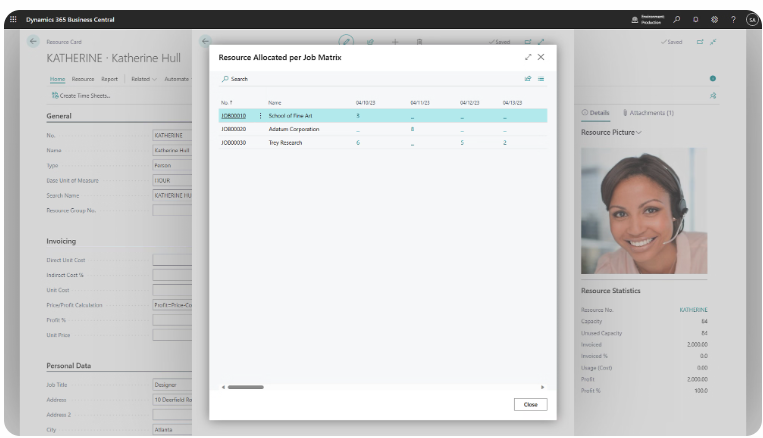763x438 pixels.
Task: Click the plus new-record icon
Action: pos(395,42)
